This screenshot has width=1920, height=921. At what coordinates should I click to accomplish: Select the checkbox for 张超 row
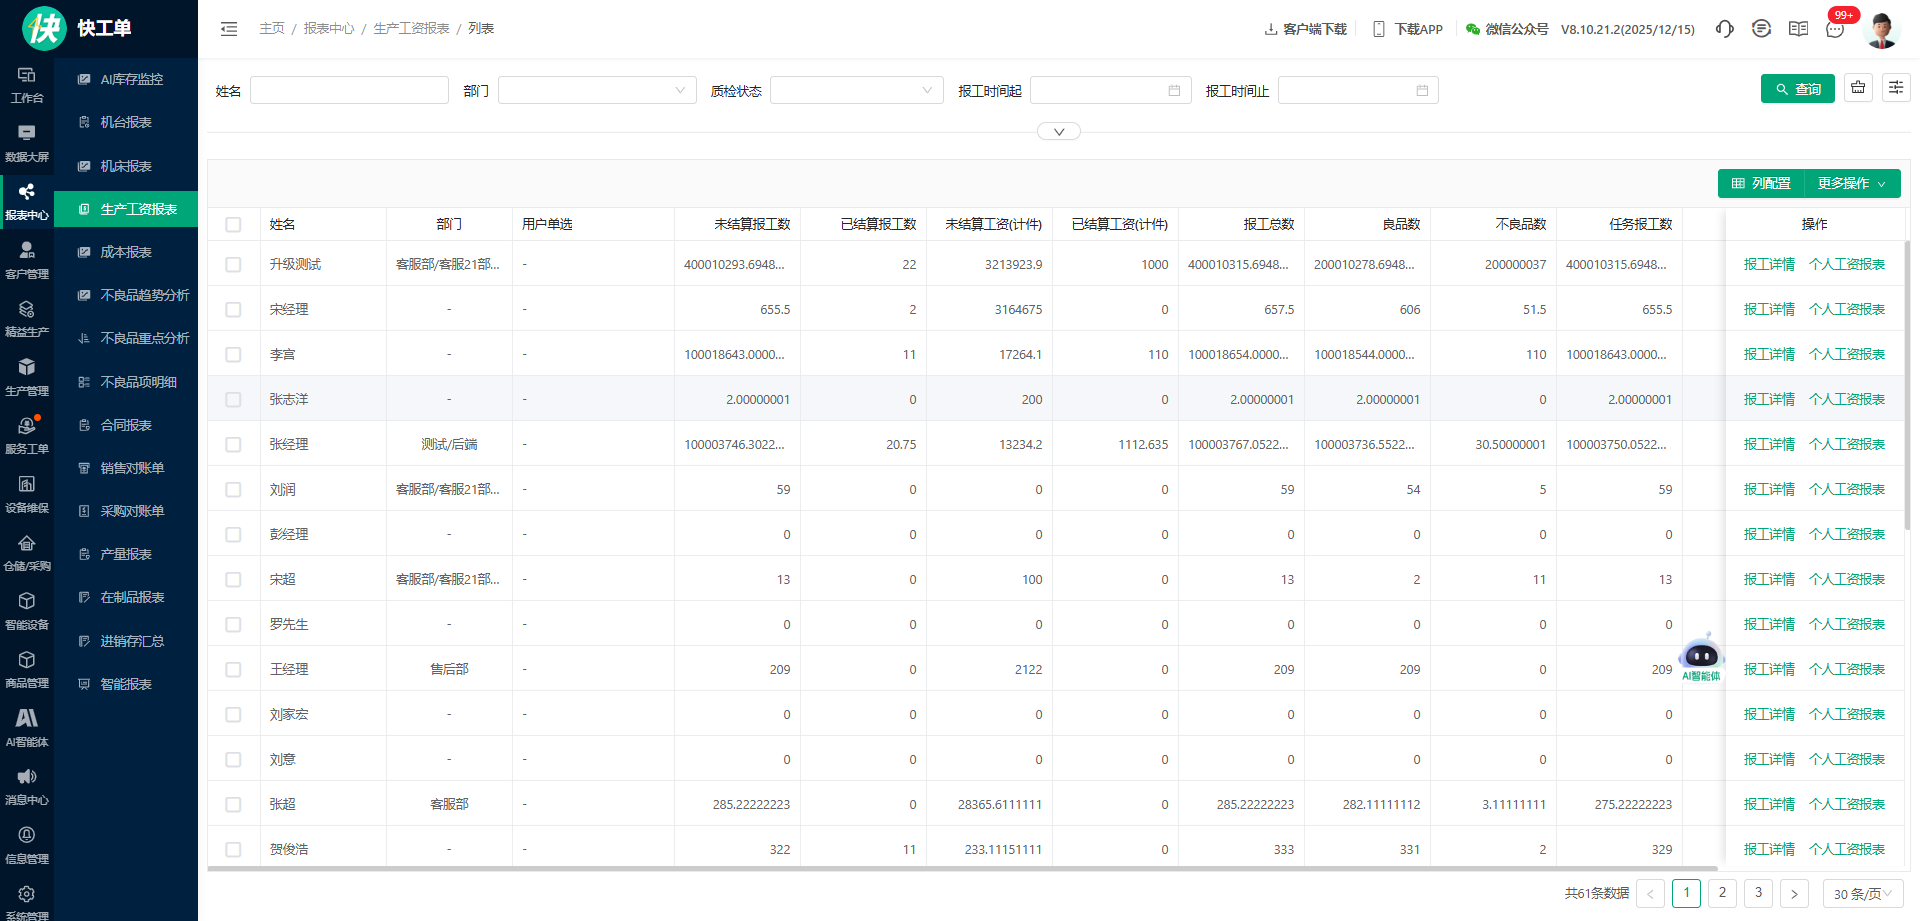(x=233, y=805)
